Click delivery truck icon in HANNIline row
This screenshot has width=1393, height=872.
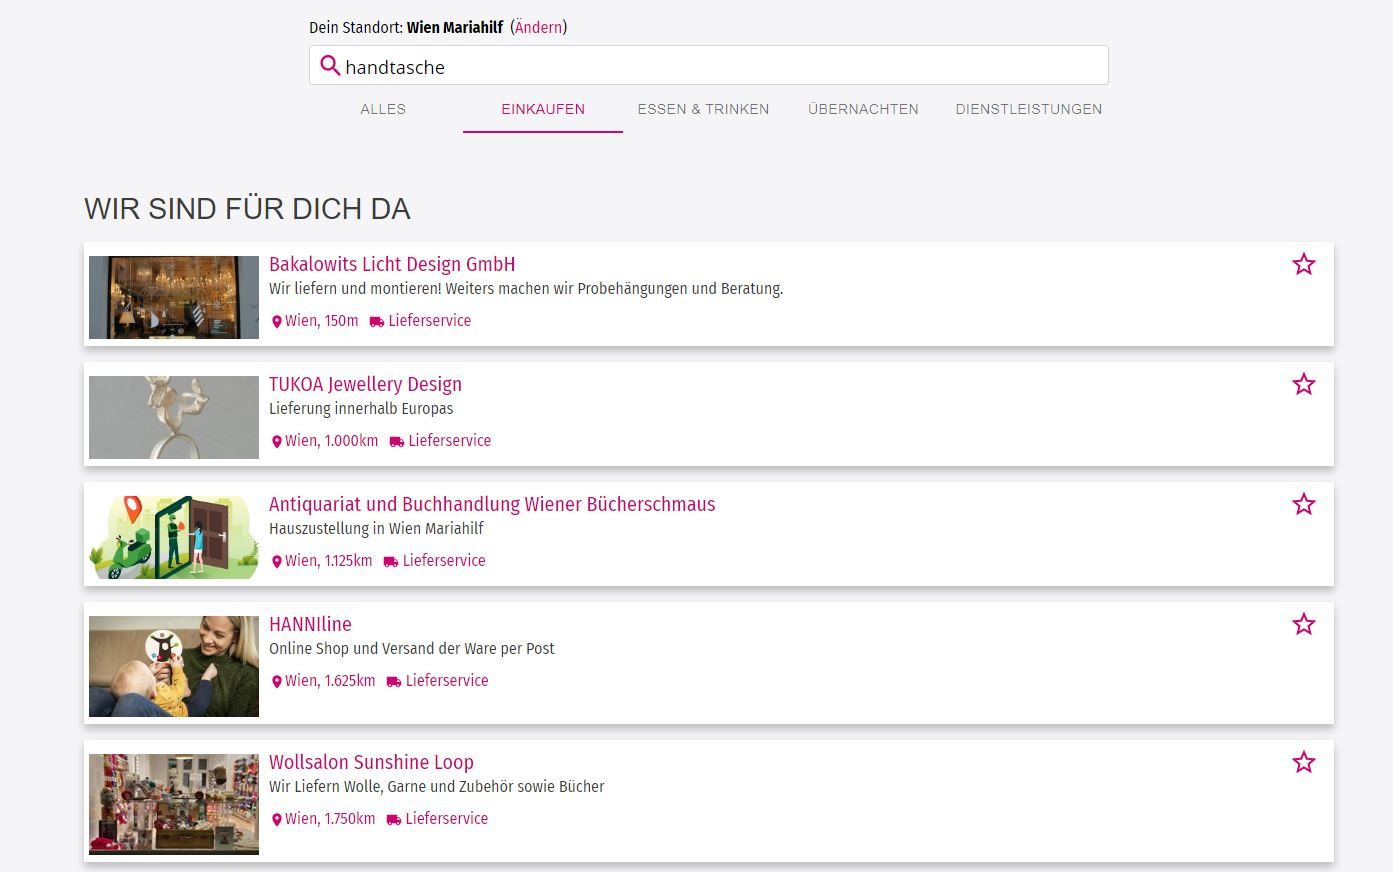coord(394,682)
